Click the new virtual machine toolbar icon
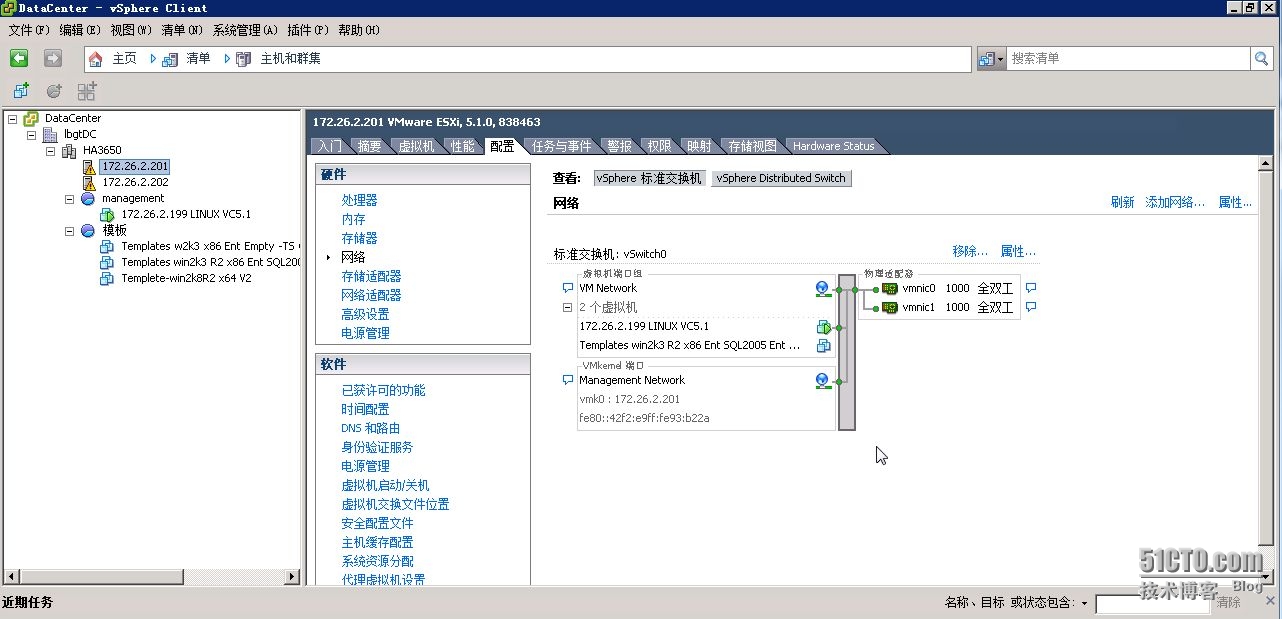The width and height of the screenshot is (1282, 619). pos(21,91)
